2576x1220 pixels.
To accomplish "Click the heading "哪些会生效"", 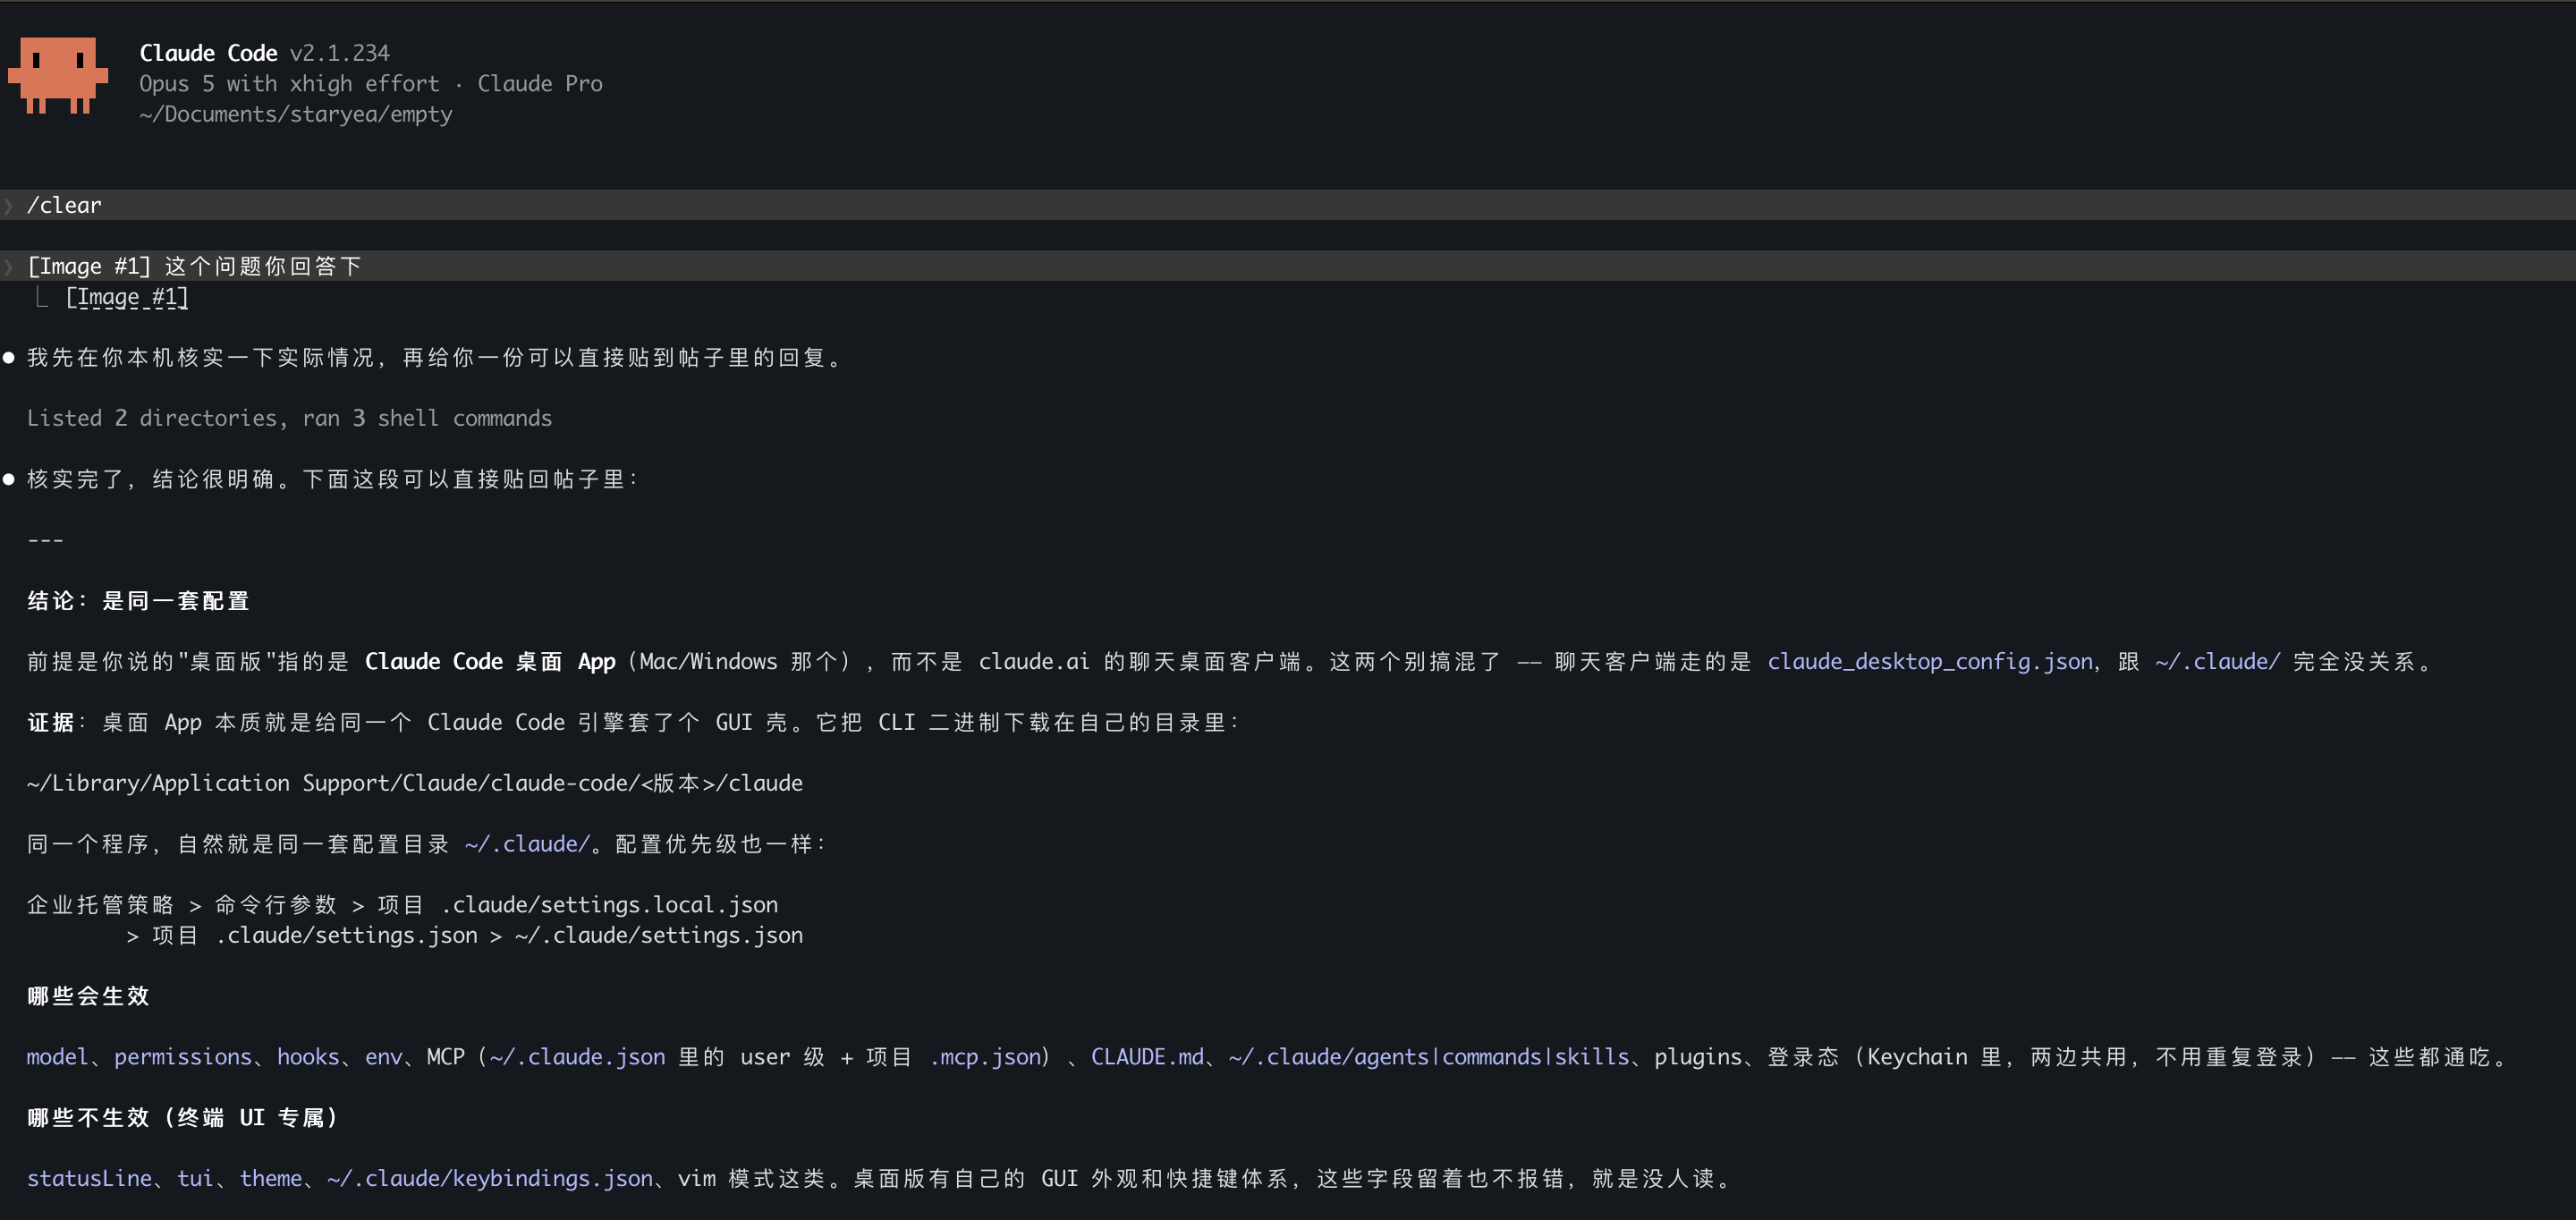I will coord(88,996).
